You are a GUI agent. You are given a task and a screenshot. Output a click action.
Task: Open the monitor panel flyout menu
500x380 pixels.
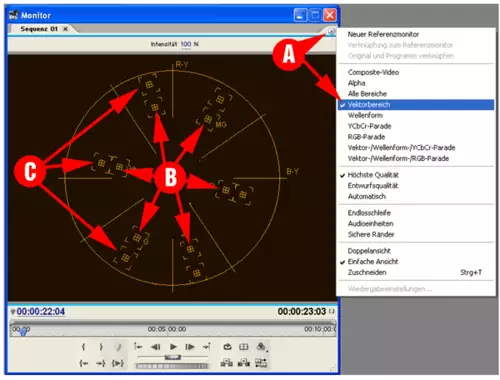pos(331,31)
